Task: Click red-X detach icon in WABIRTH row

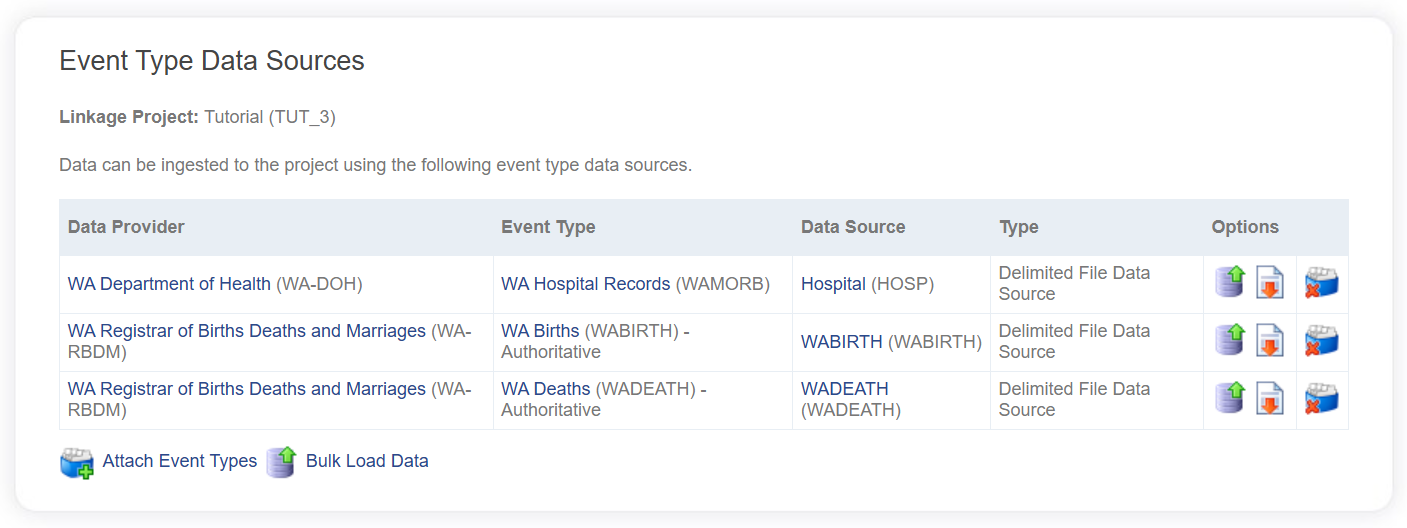Action: pyautogui.click(x=1321, y=341)
